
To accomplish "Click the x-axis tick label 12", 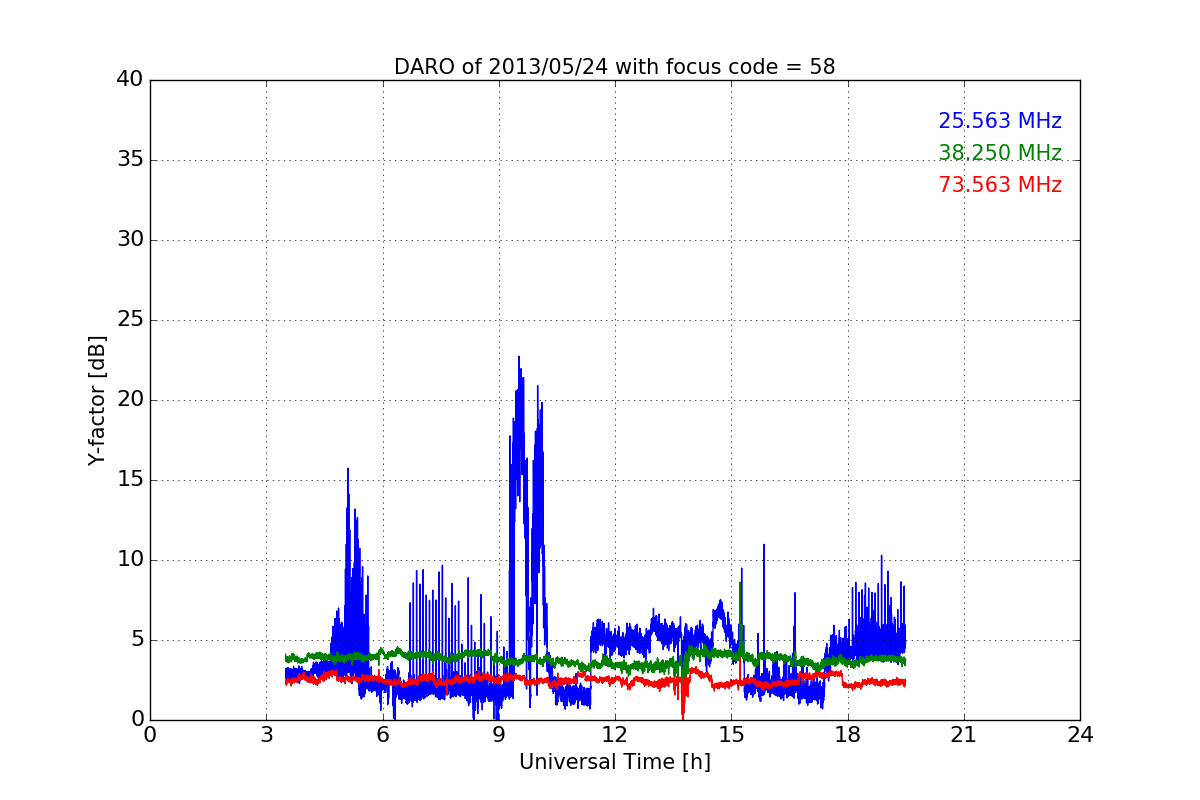I will [615, 735].
